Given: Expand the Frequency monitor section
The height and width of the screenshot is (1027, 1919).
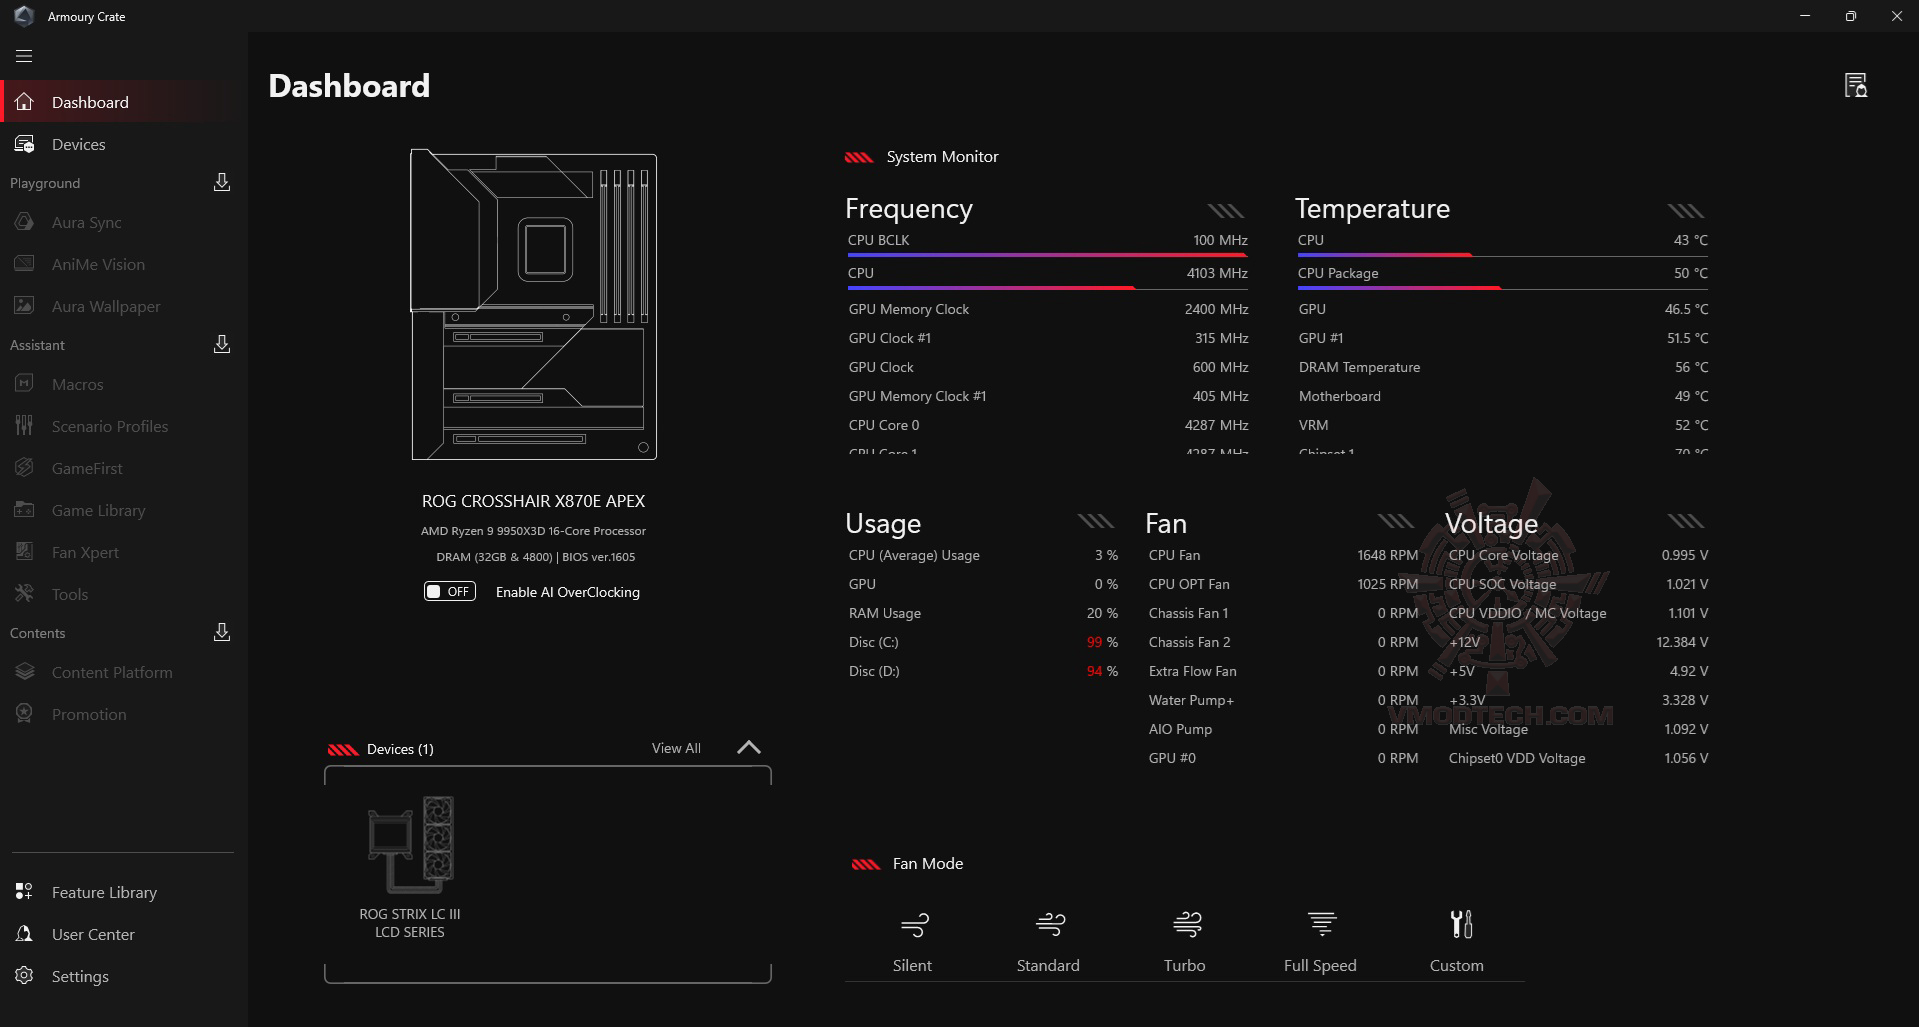Looking at the screenshot, I should point(1224,210).
